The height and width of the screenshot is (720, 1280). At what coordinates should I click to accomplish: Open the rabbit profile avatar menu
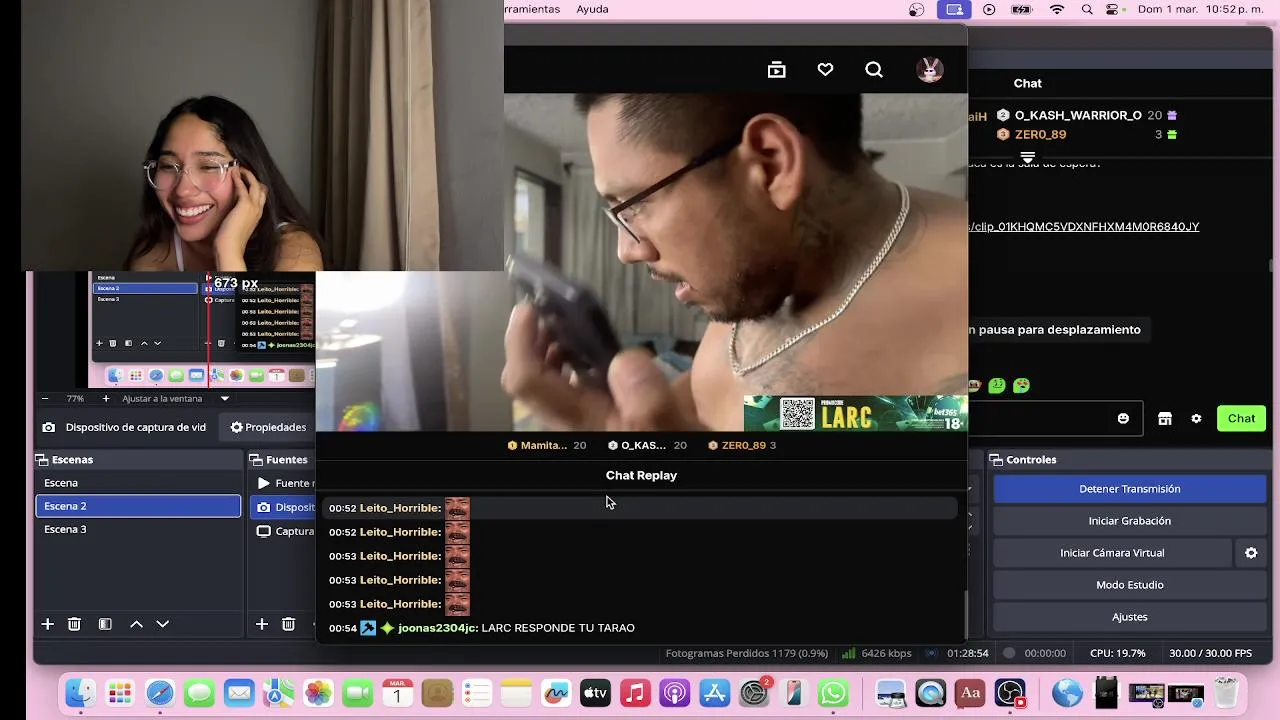(x=930, y=69)
